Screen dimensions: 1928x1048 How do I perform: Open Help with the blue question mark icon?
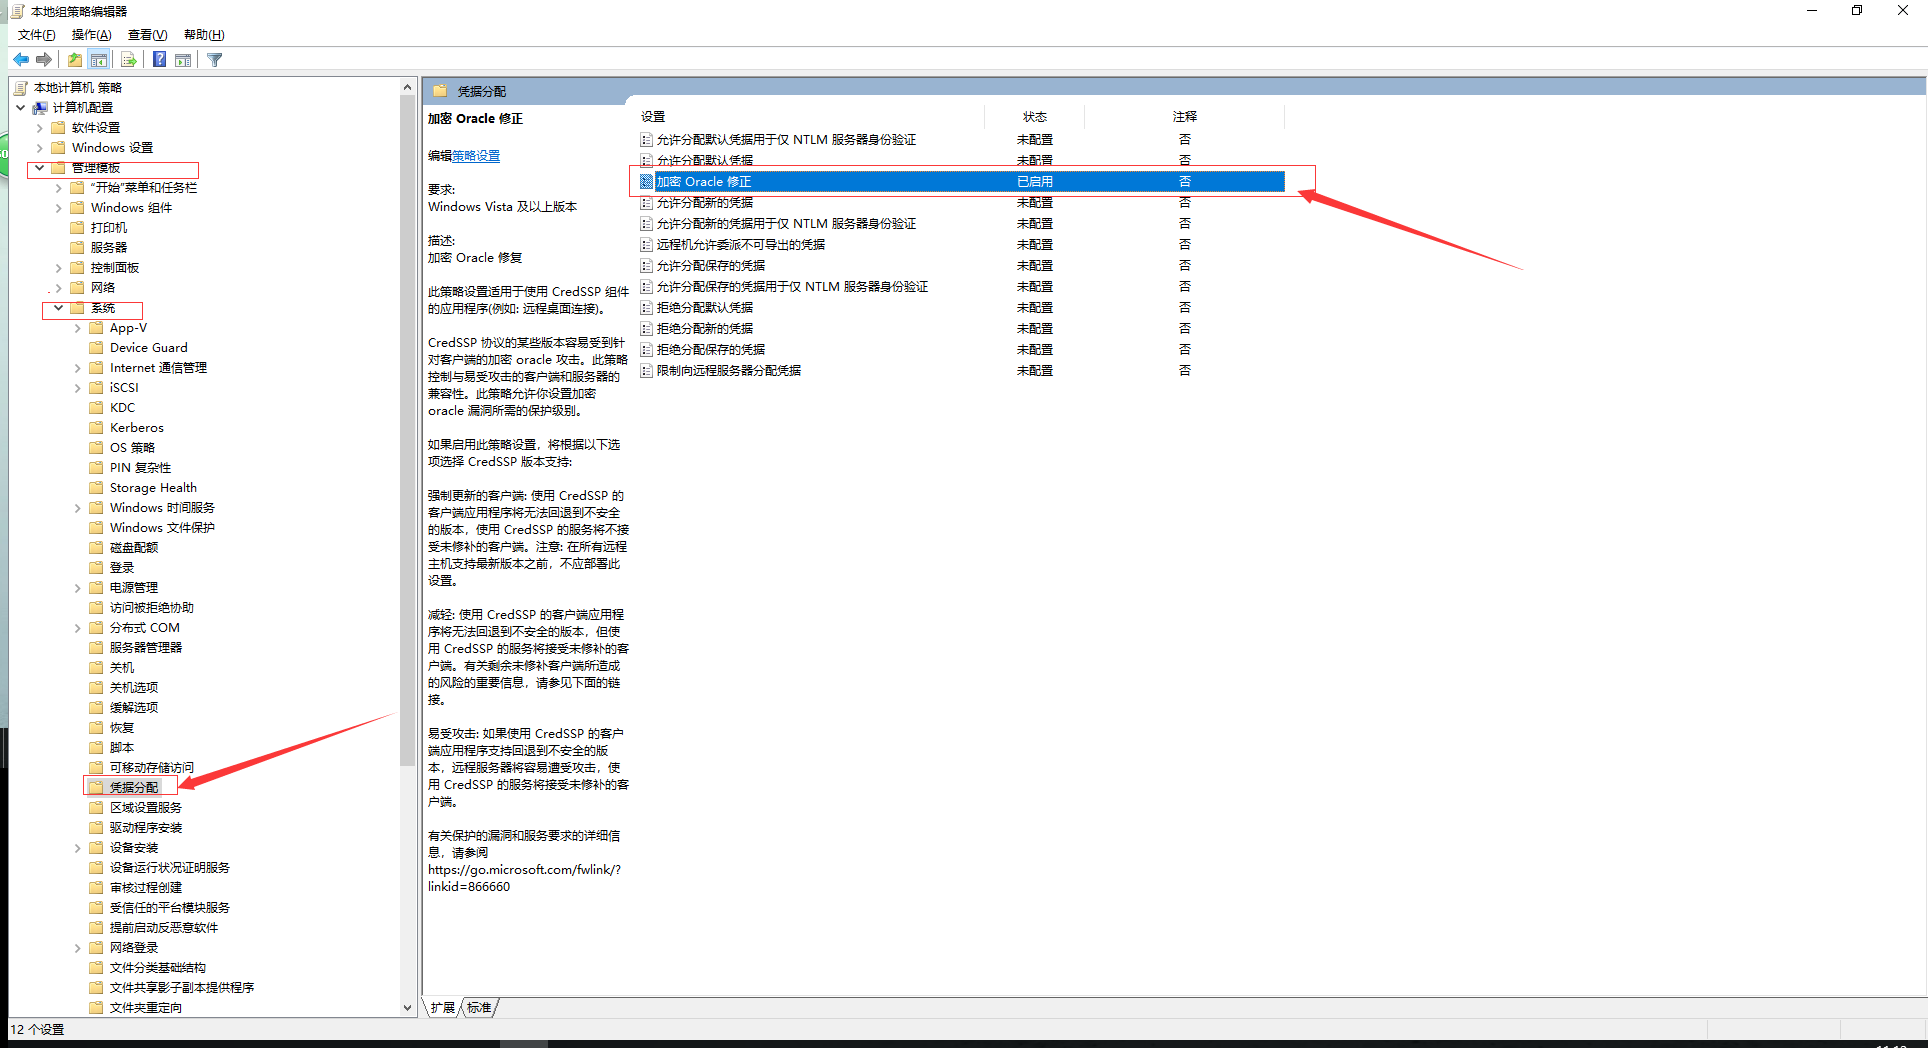pos(159,60)
